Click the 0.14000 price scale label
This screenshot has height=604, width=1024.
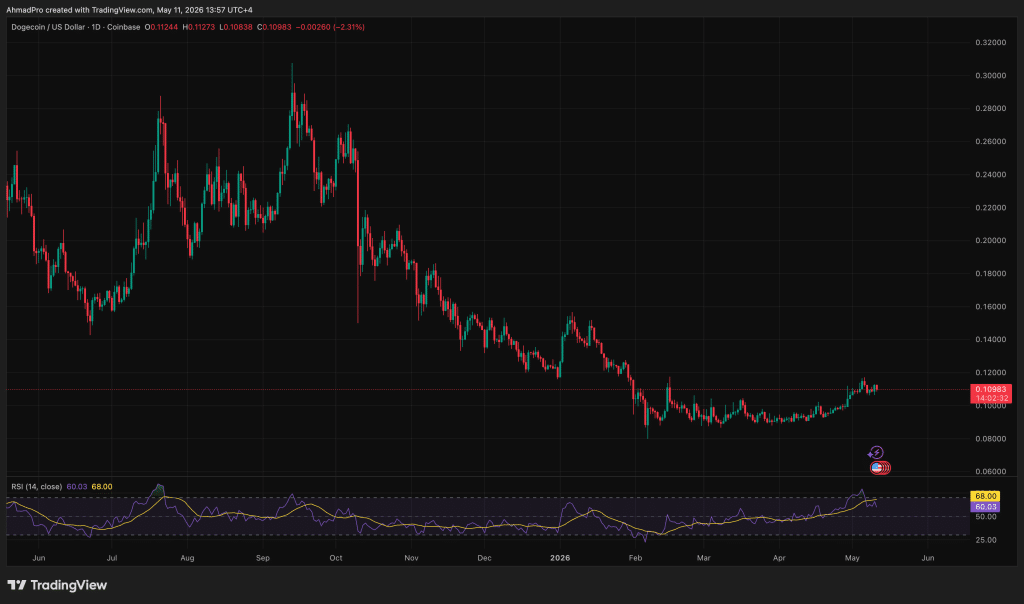[x=991, y=340]
